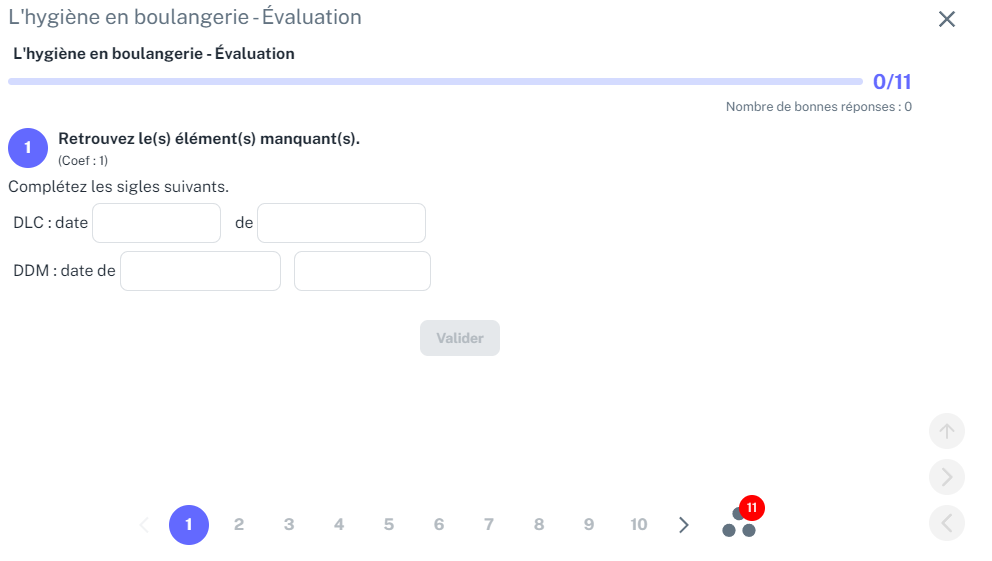Viewport: 992px width, 561px height.
Task: Go to next pagination page arrow
Action: coord(684,525)
